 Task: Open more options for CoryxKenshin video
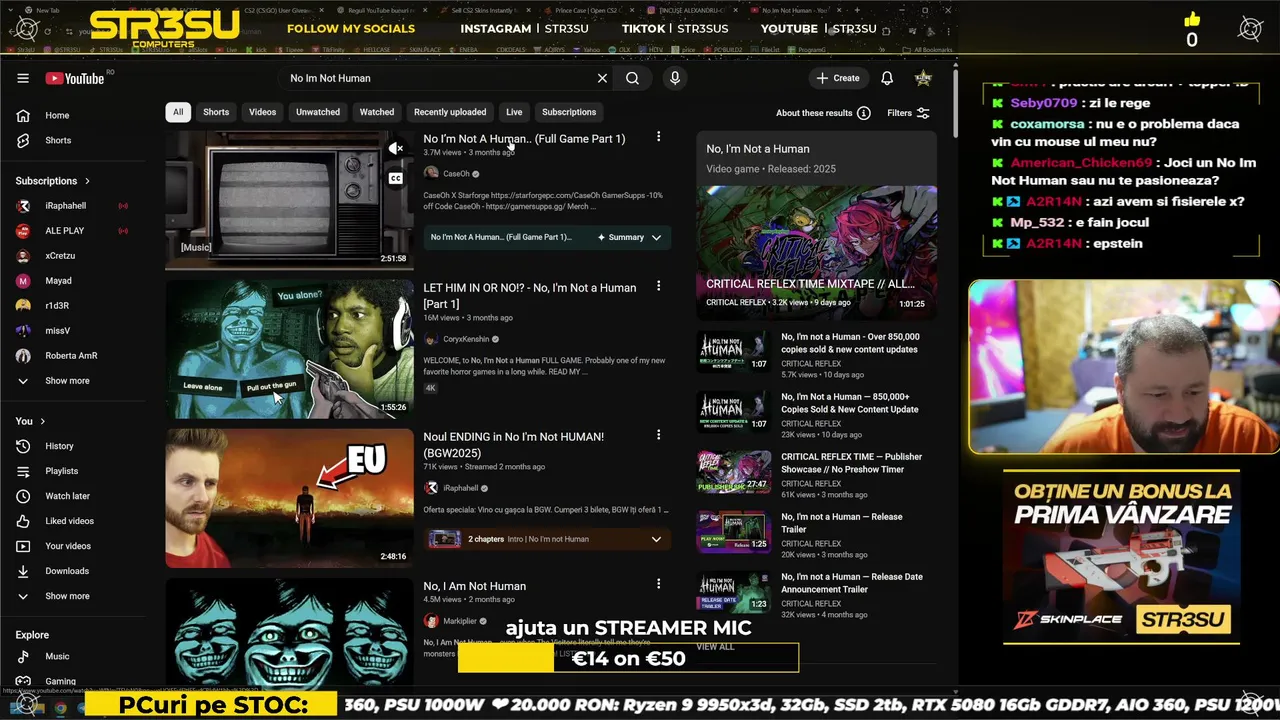tap(658, 286)
